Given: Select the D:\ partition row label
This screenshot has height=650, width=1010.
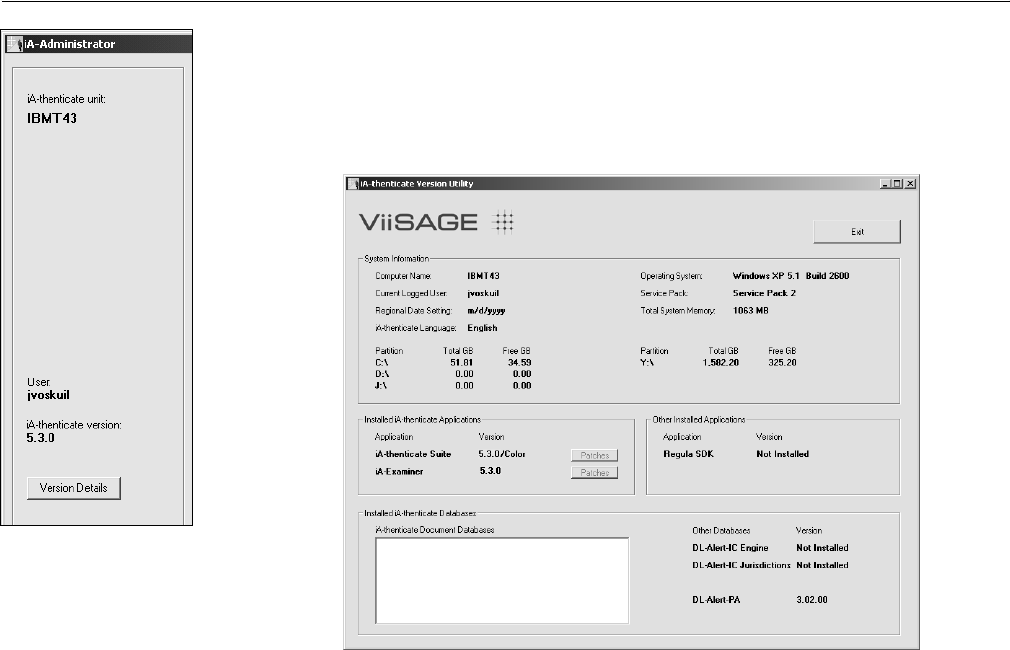Looking at the screenshot, I should click(382, 374).
